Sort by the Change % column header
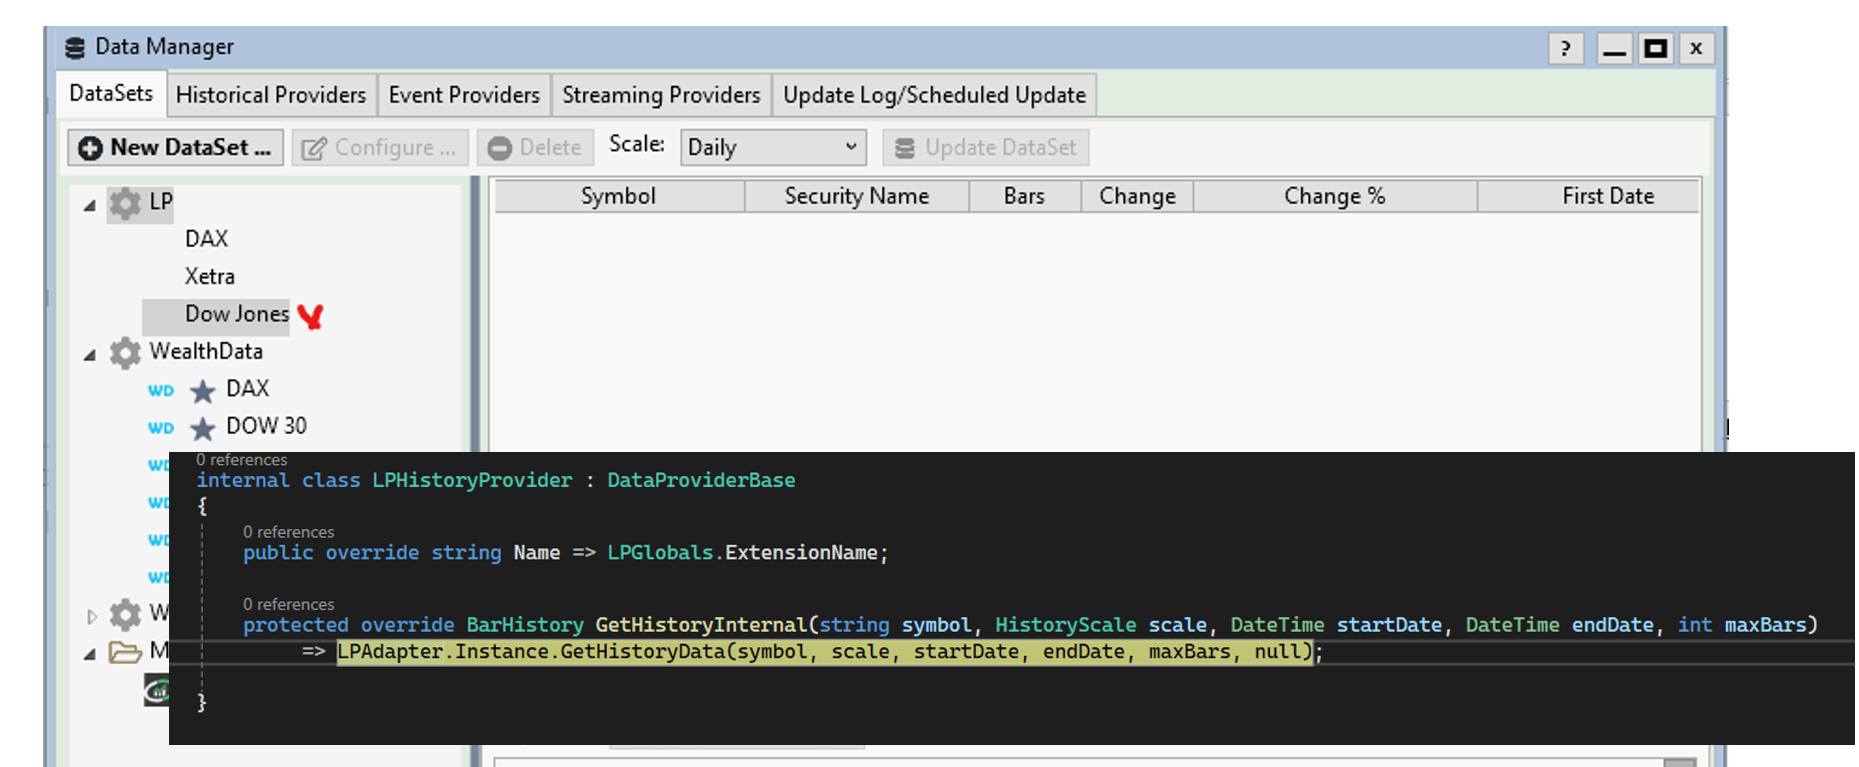This screenshot has width=1859, height=767. pos(1335,196)
